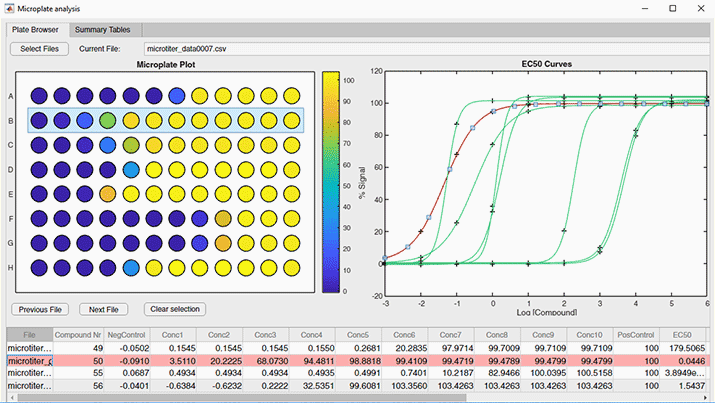This screenshot has height=403, width=715.
Task: Pick the orange well in row F
Action: coord(224,218)
